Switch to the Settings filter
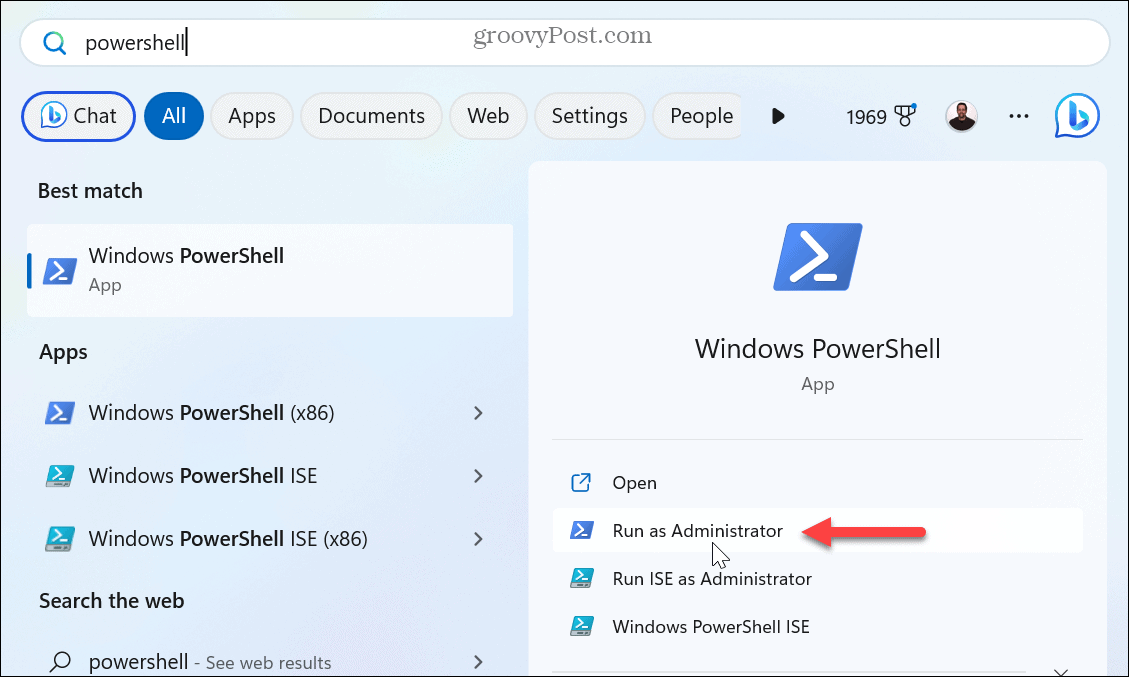This screenshot has height=677, width=1129. (590, 116)
